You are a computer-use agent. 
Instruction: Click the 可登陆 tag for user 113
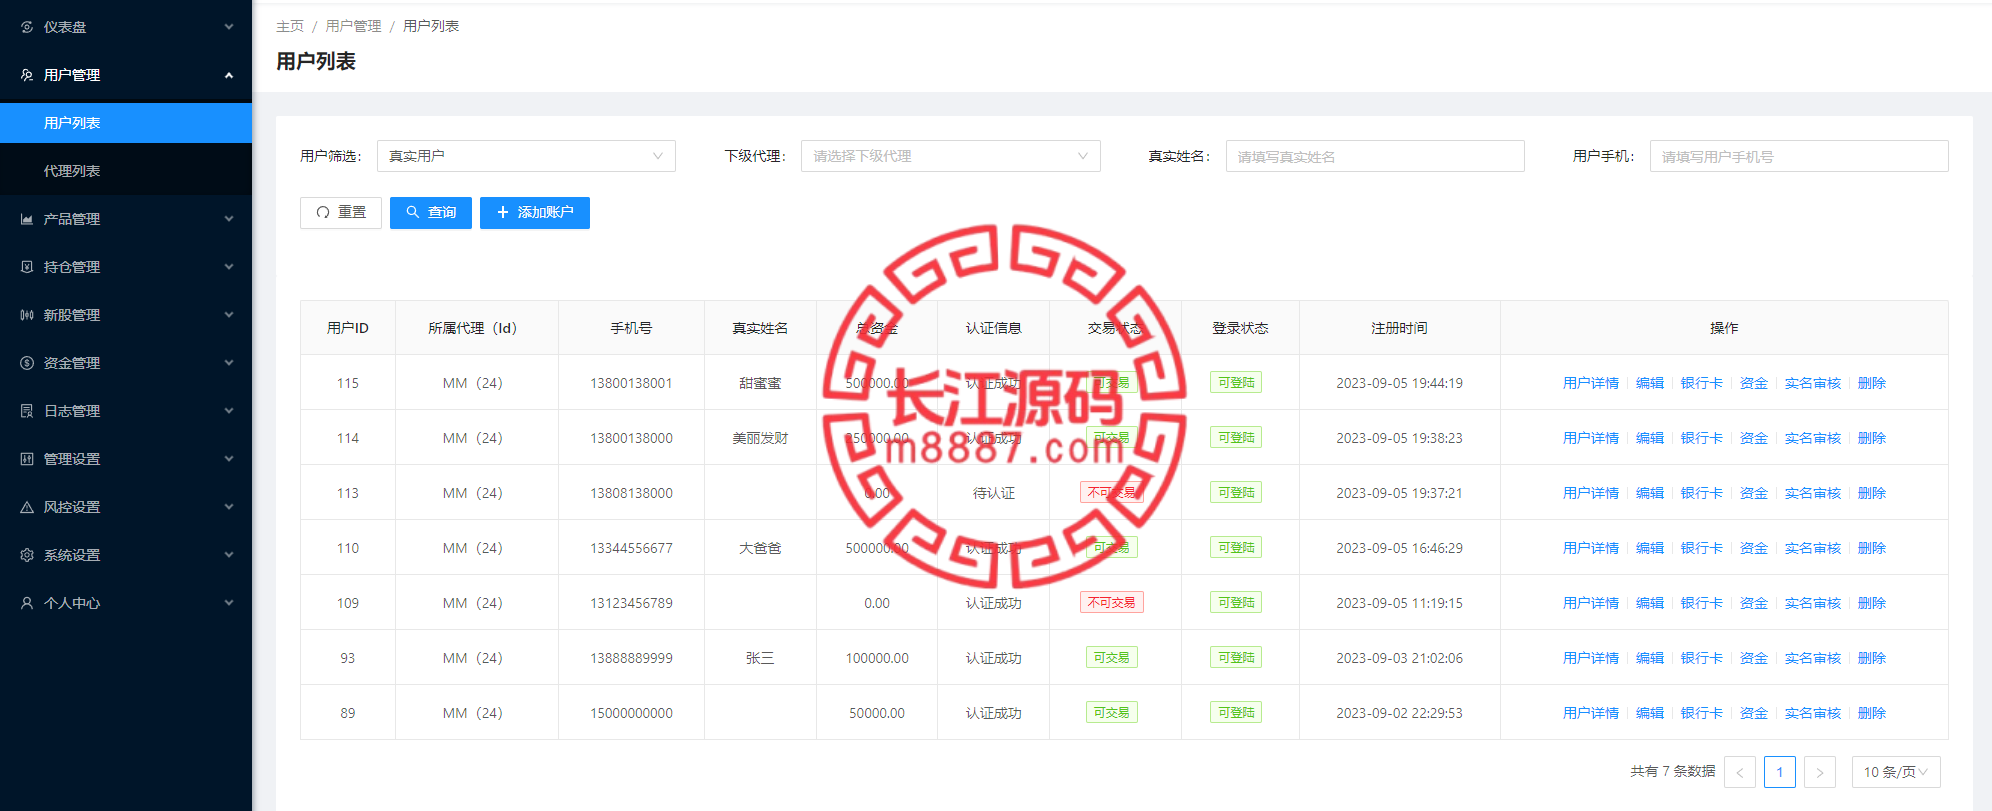(1236, 493)
